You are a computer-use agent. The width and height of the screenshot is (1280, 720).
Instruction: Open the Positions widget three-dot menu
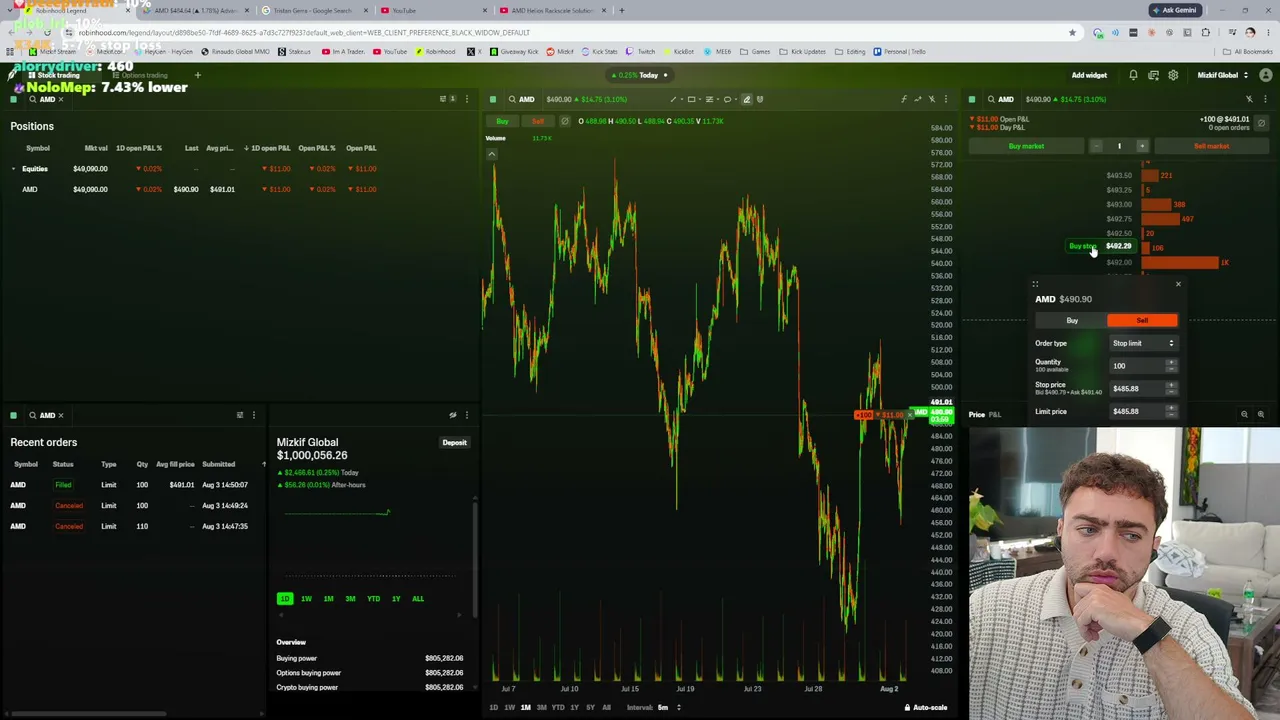tap(466, 99)
